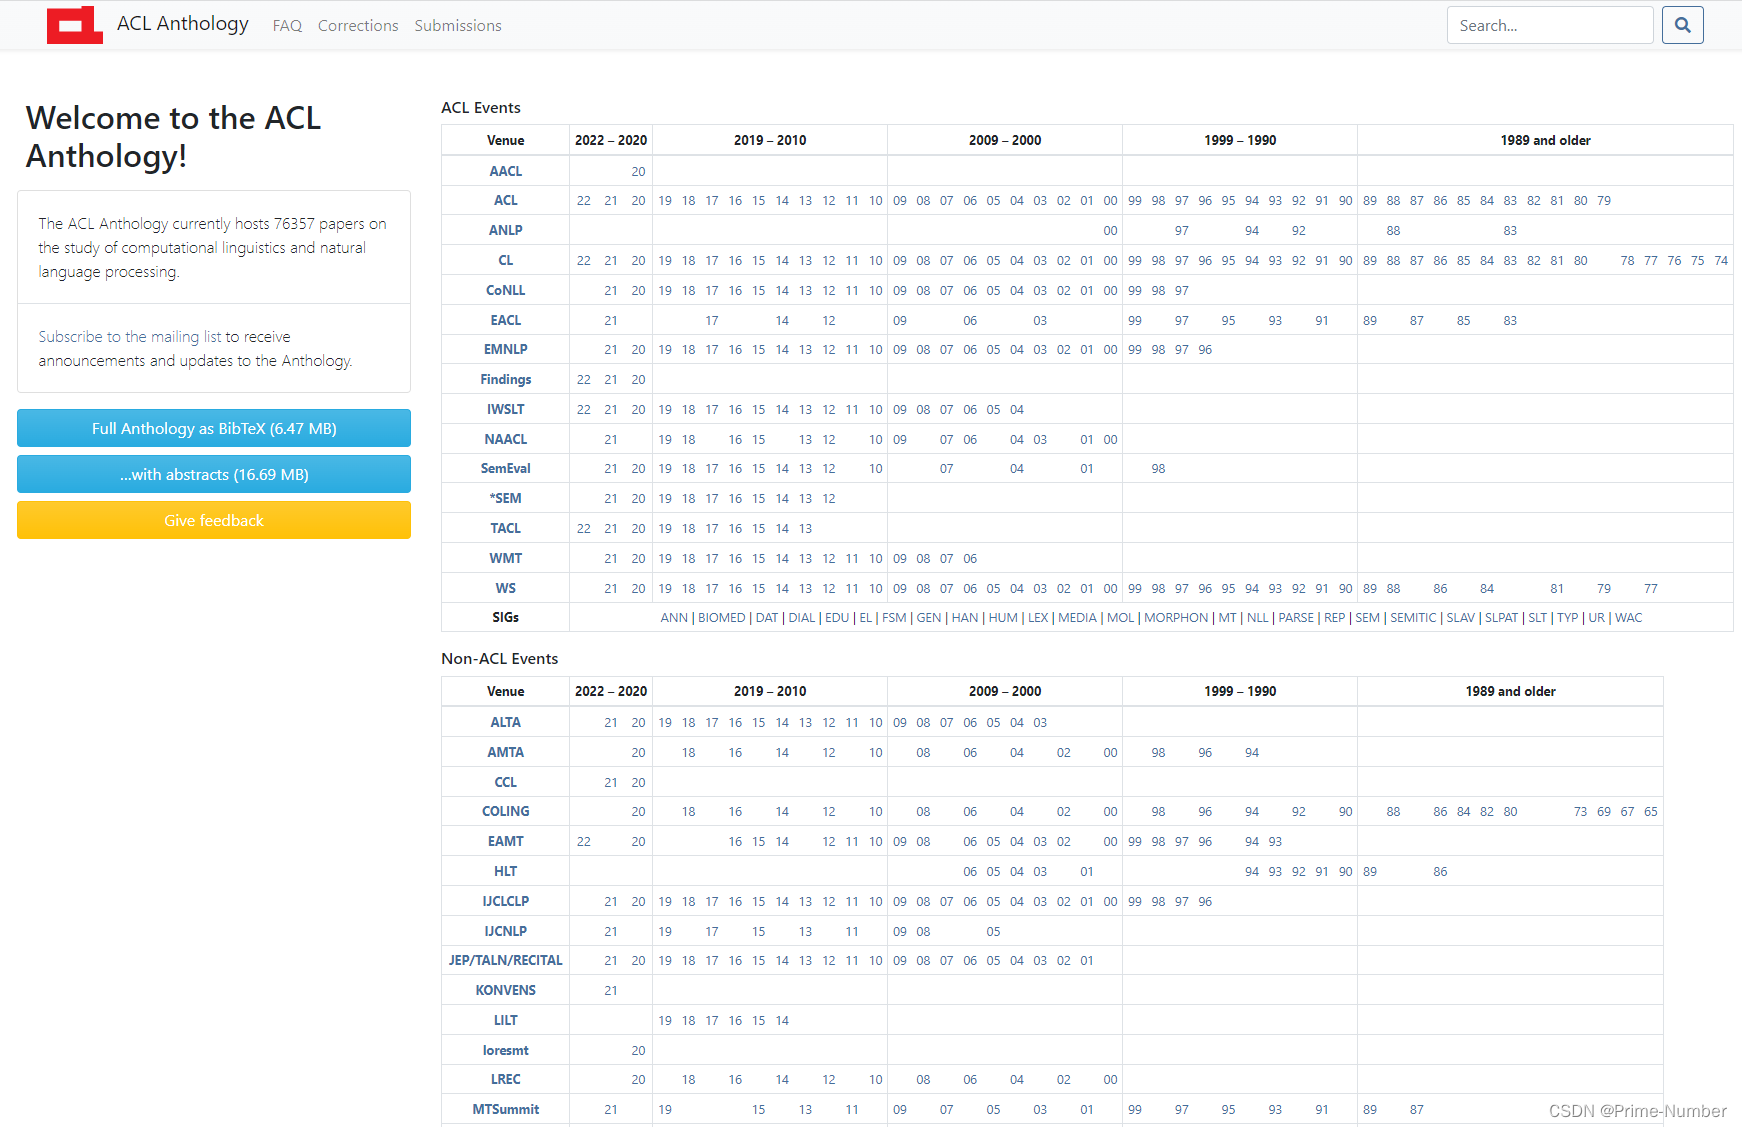Open KONVENS row year 21 link
This screenshot has width=1742, height=1127.
611,991
